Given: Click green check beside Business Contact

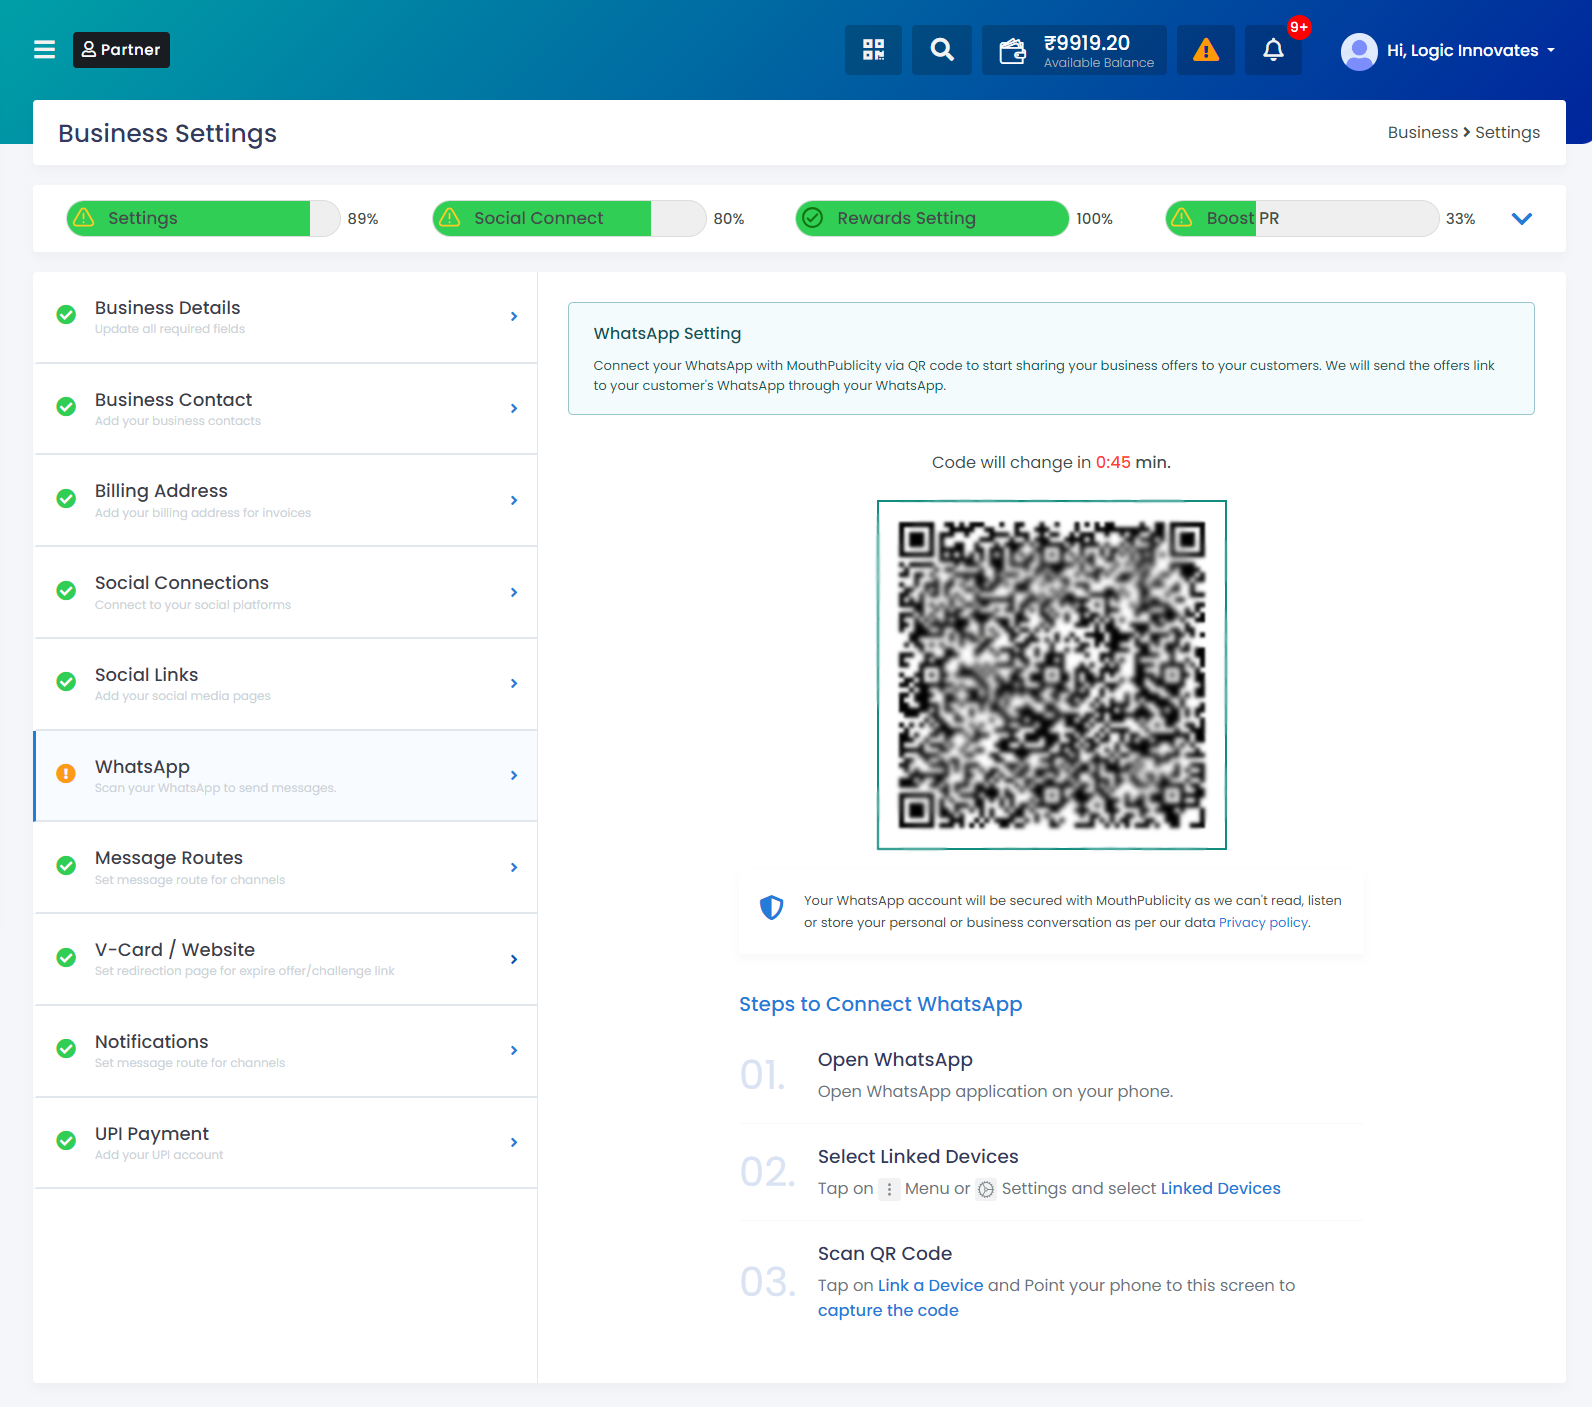Looking at the screenshot, I should point(66,407).
